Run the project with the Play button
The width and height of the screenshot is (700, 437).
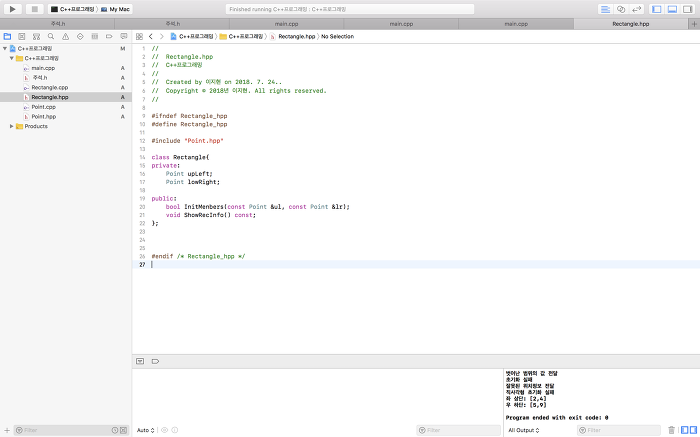[12, 9]
